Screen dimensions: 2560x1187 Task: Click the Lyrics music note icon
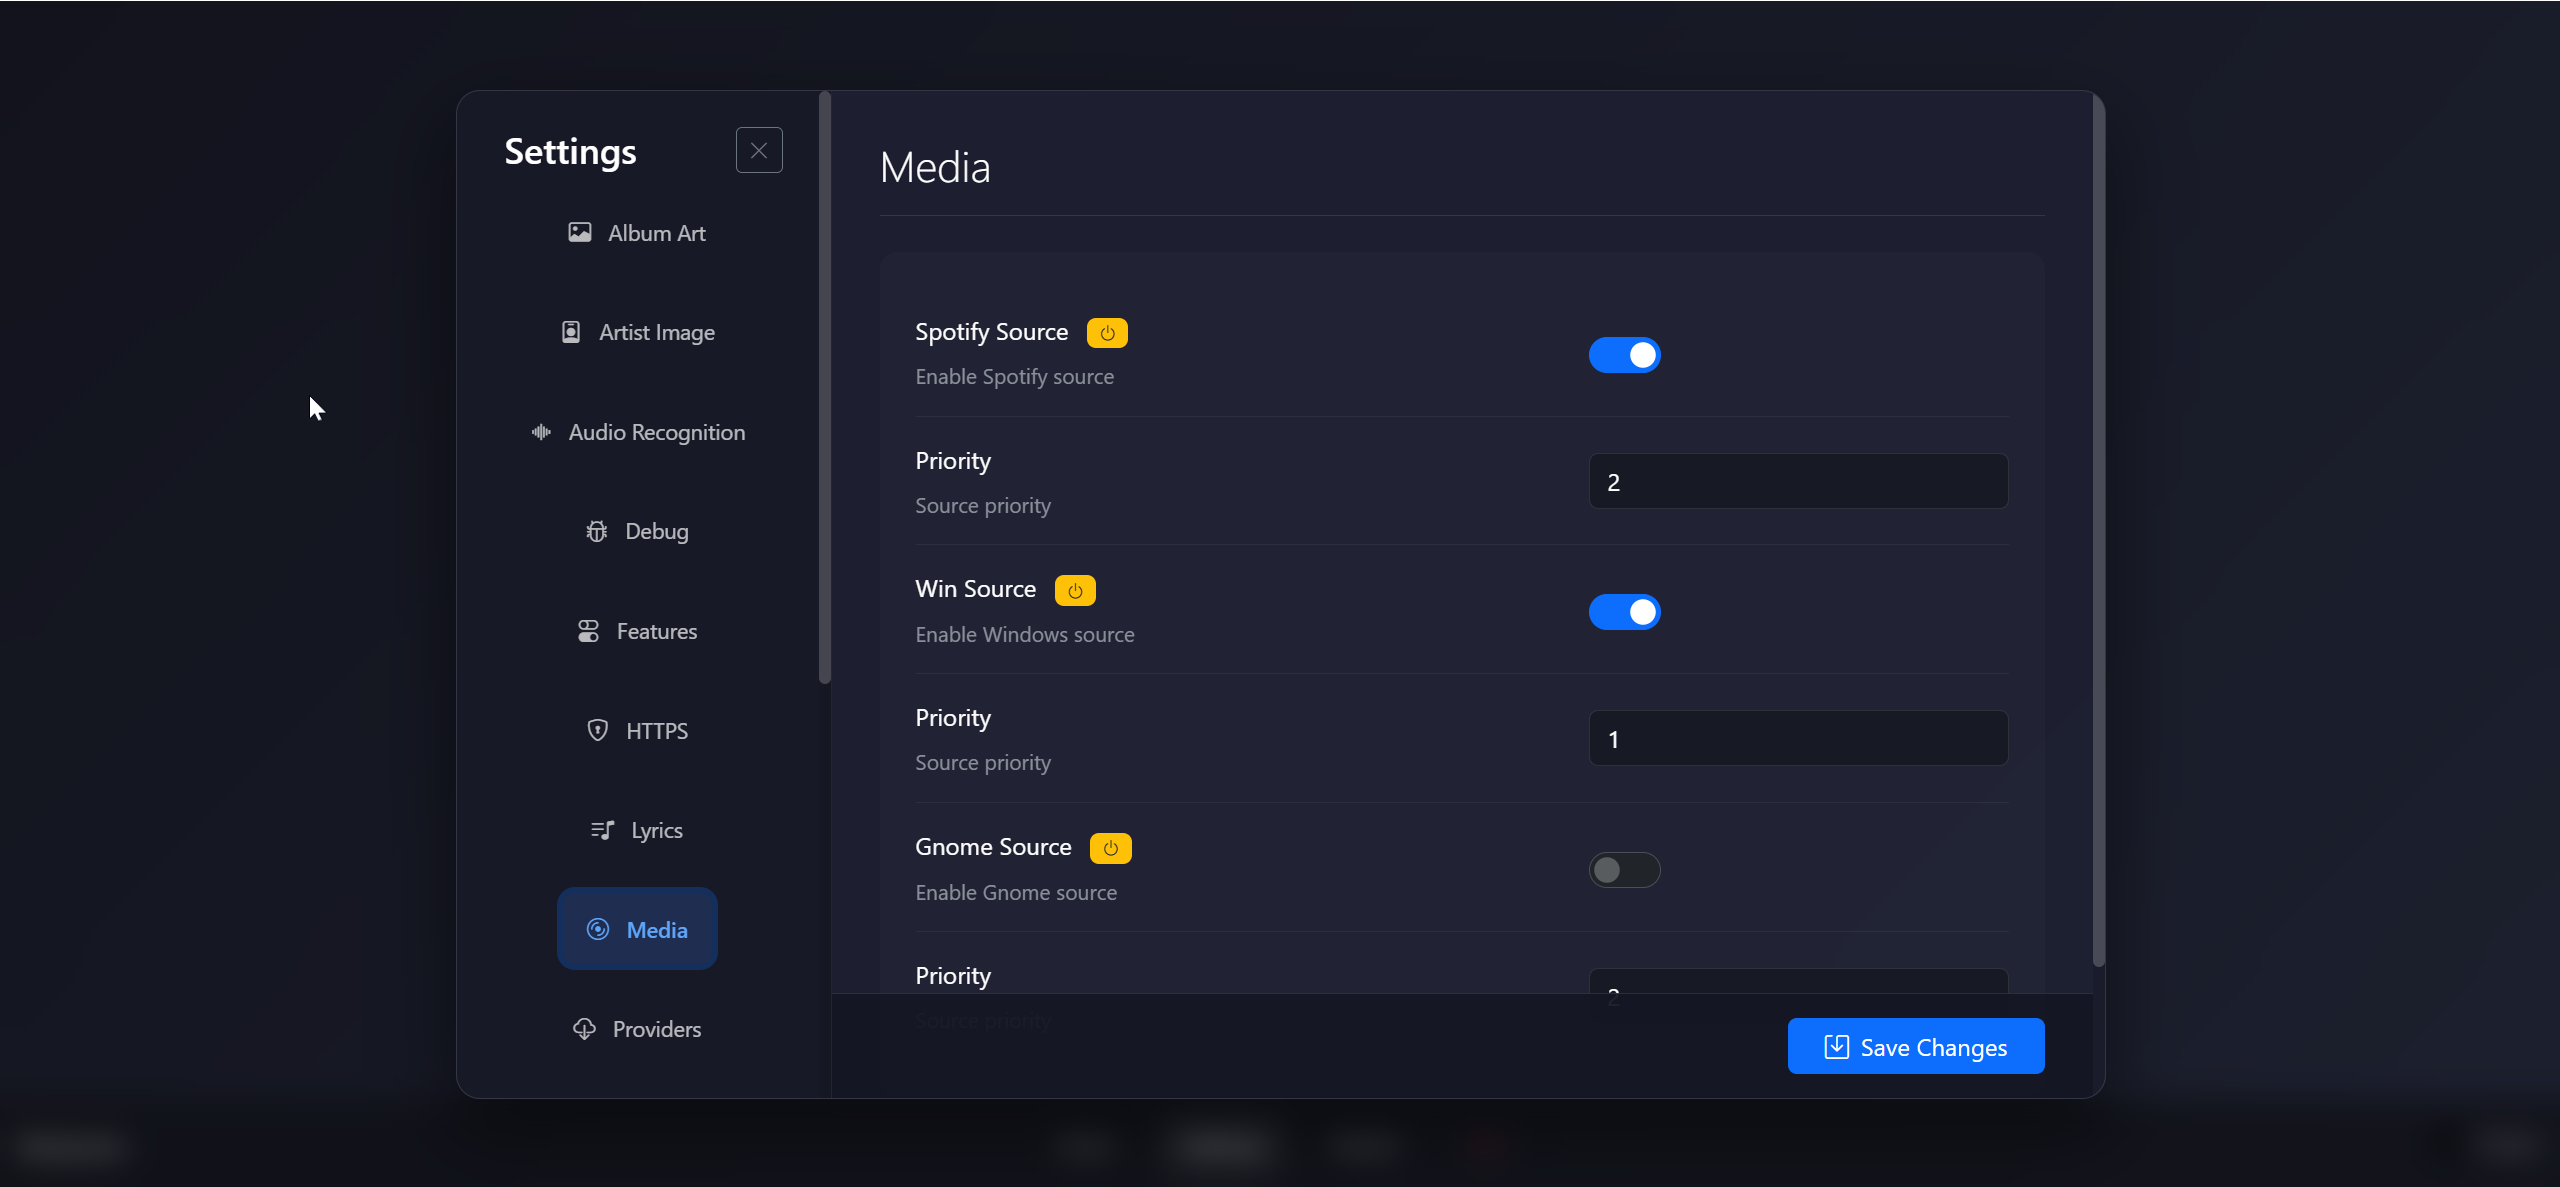click(602, 830)
